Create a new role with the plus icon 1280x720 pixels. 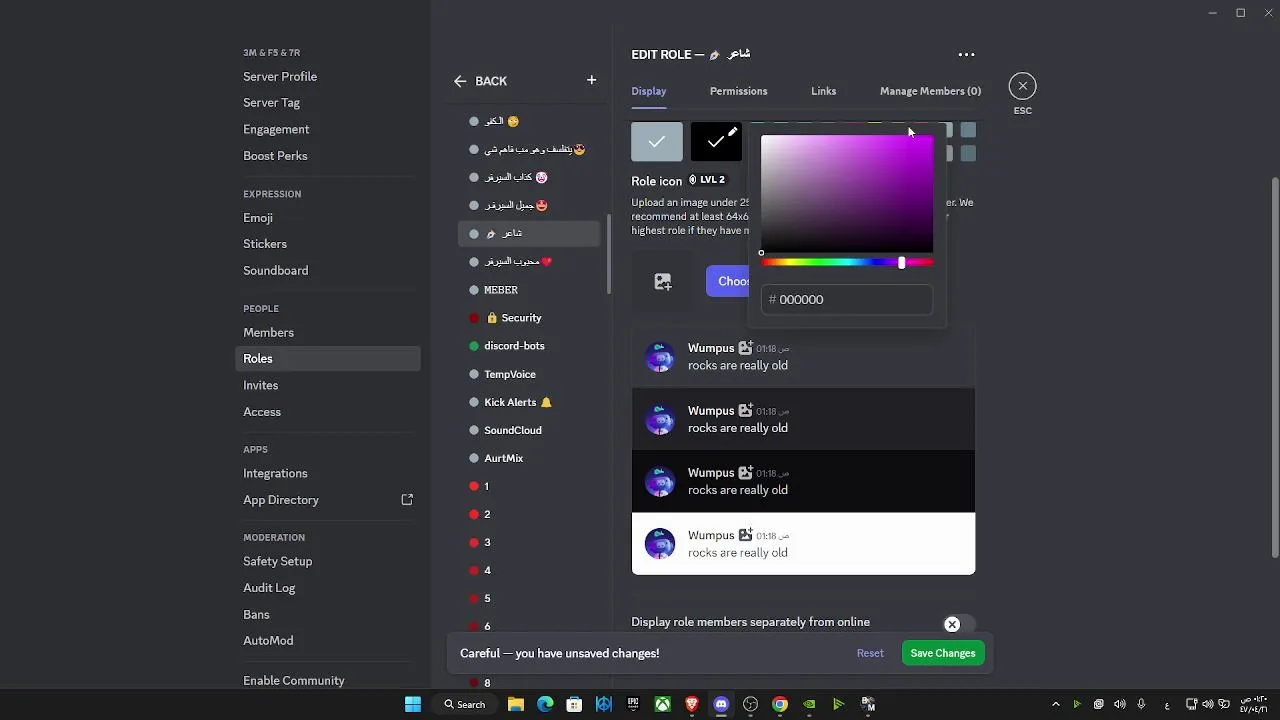(x=591, y=80)
